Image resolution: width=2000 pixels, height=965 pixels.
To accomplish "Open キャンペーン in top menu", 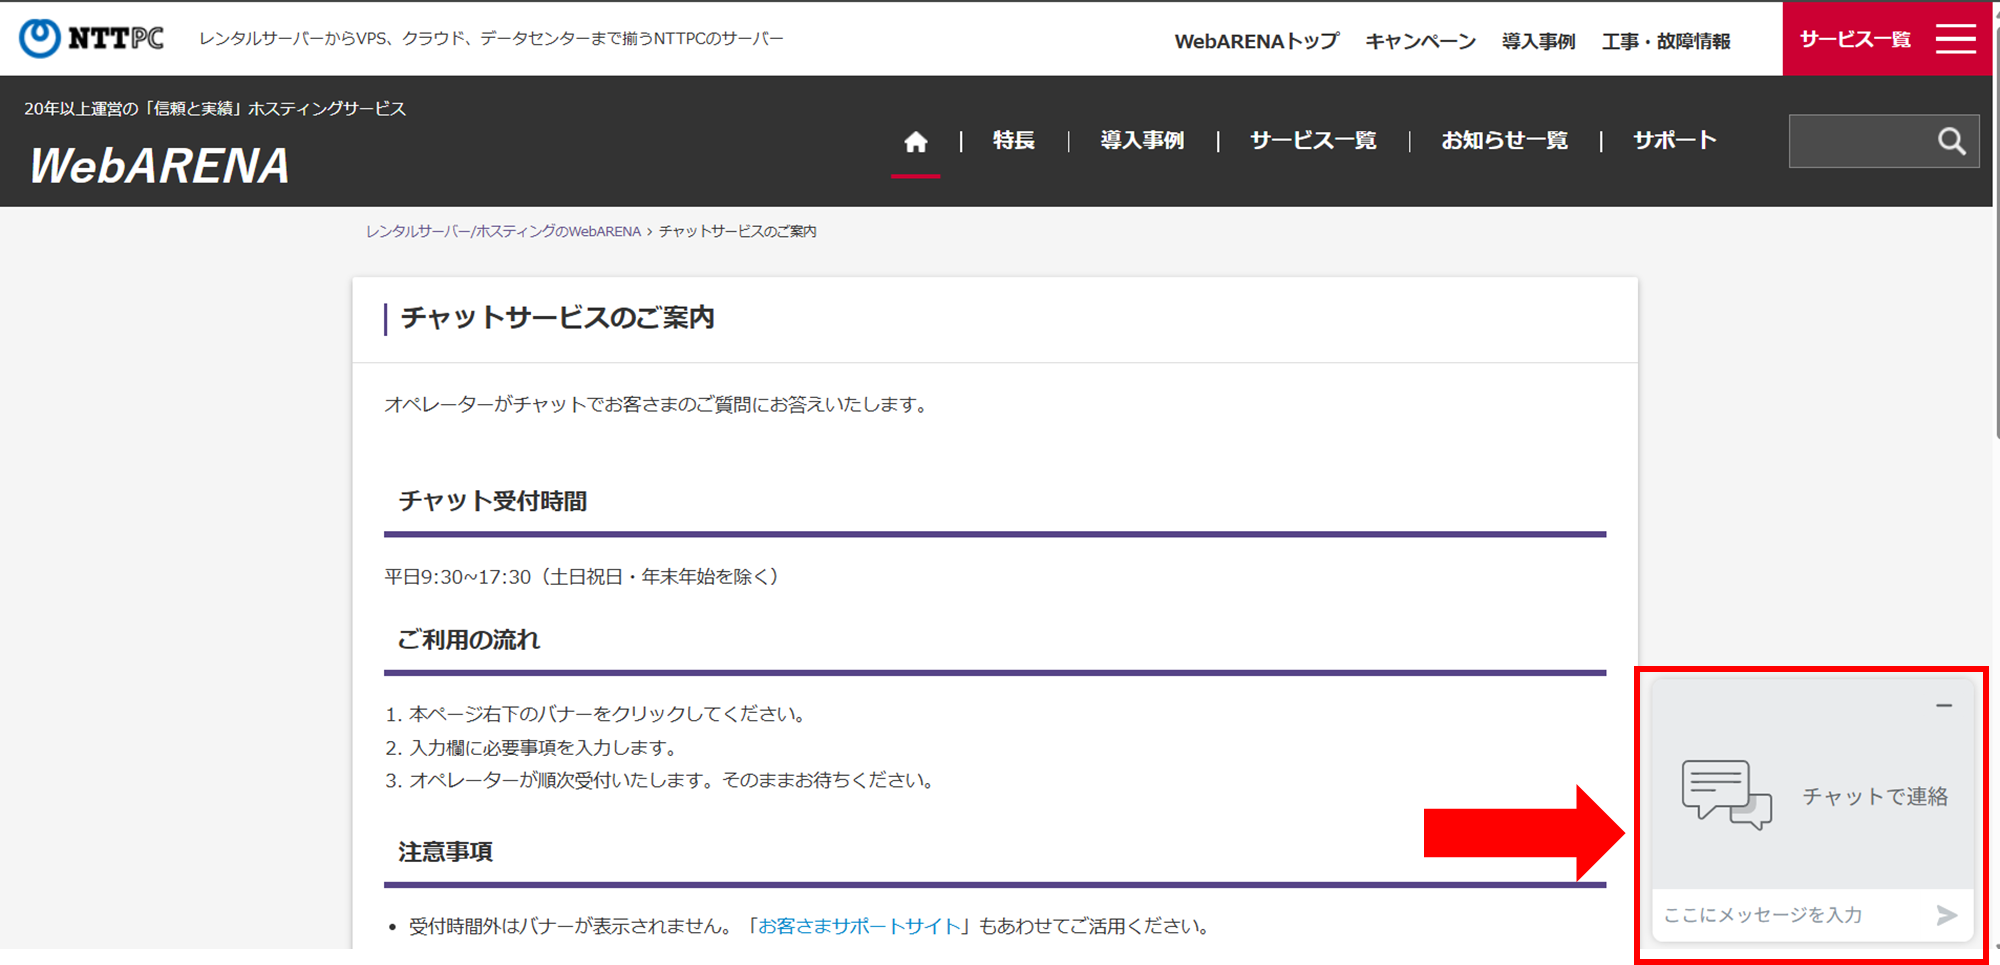I will point(1420,41).
